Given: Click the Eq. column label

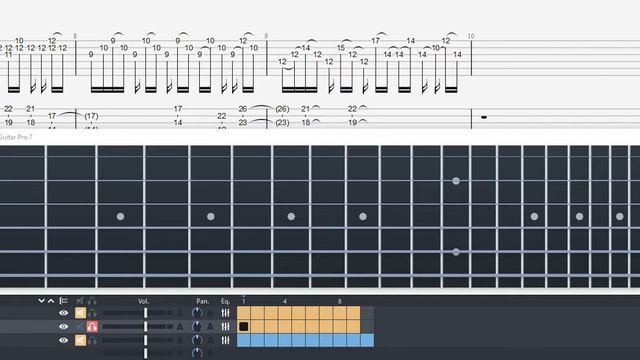Looking at the screenshot, I should 225,301.
